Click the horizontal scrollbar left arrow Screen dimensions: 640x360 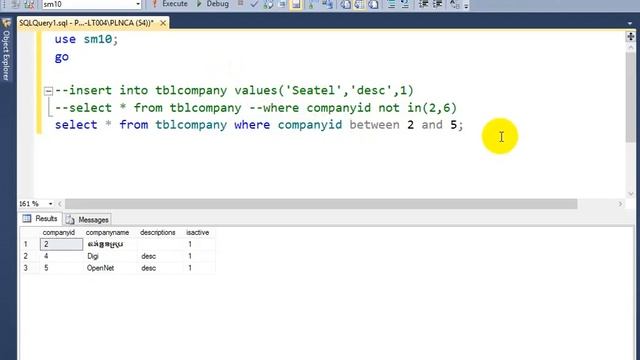tap(60, 203)
